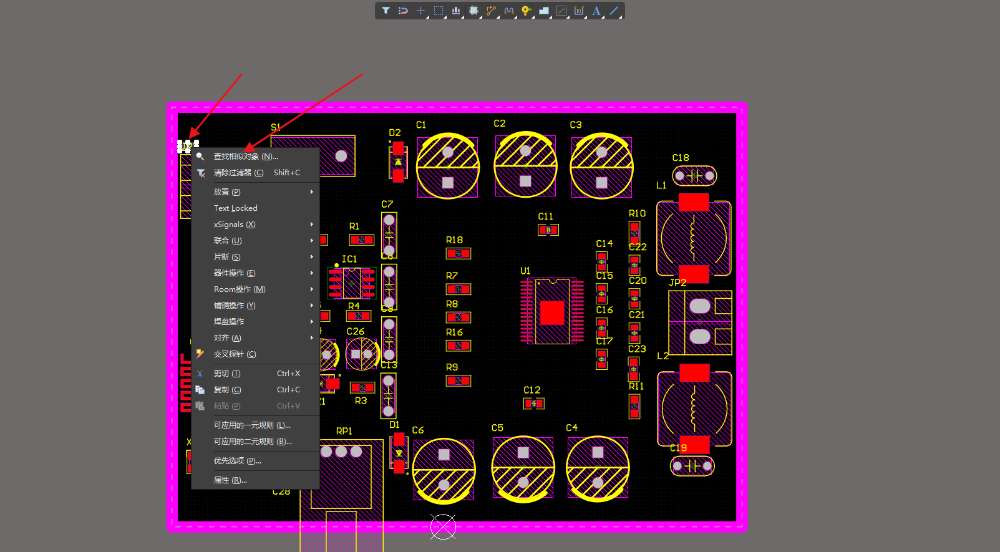Open 可应用的二元规则 (B) entry
The image size is (1000, 552).
click(255, 441)
